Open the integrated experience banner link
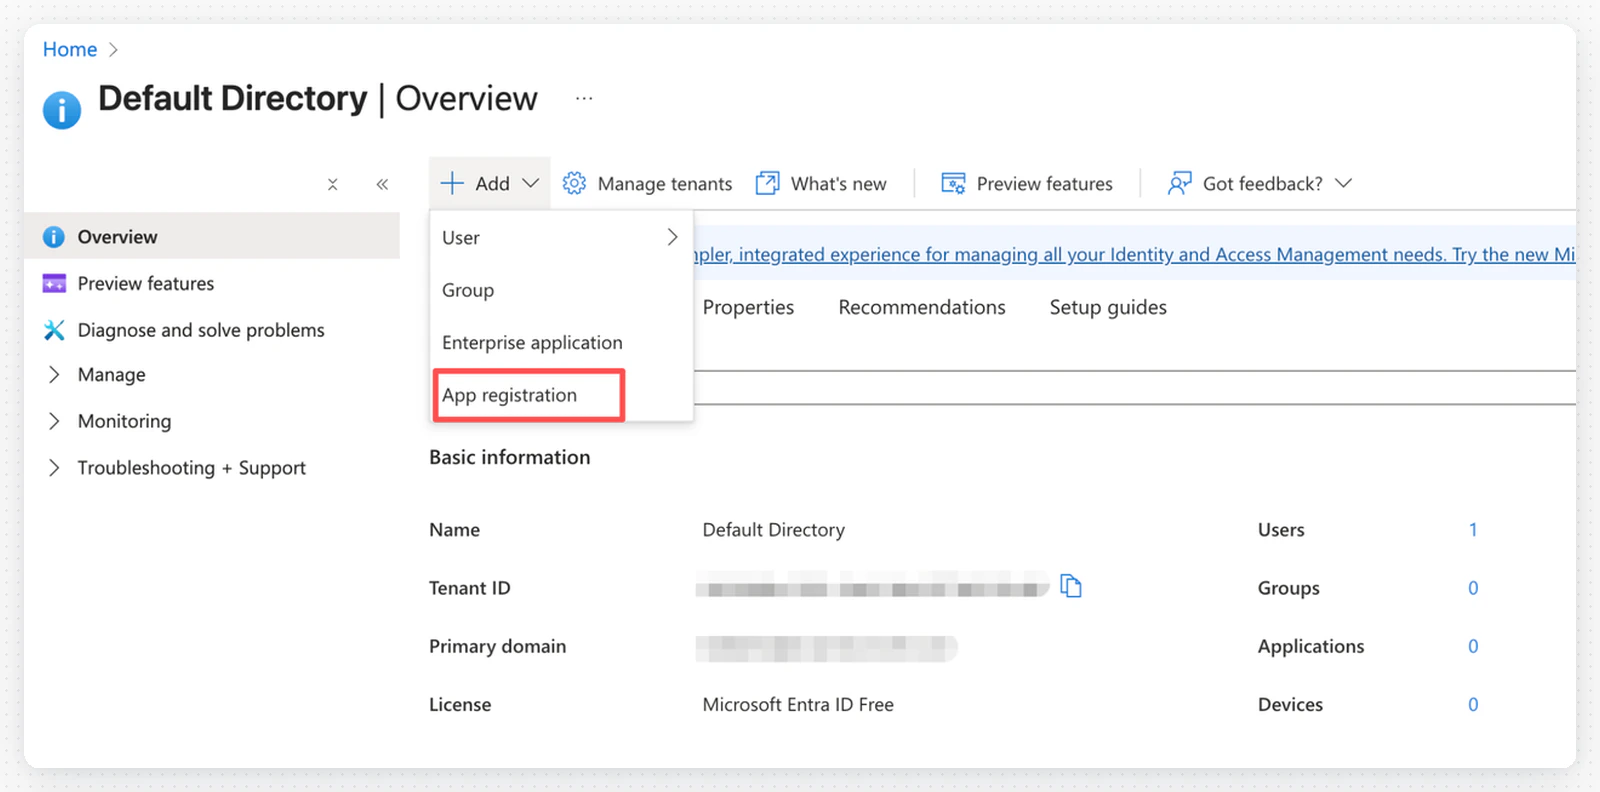The width and height of the screenshot is (1600, 792). [x=1135, y=254]
